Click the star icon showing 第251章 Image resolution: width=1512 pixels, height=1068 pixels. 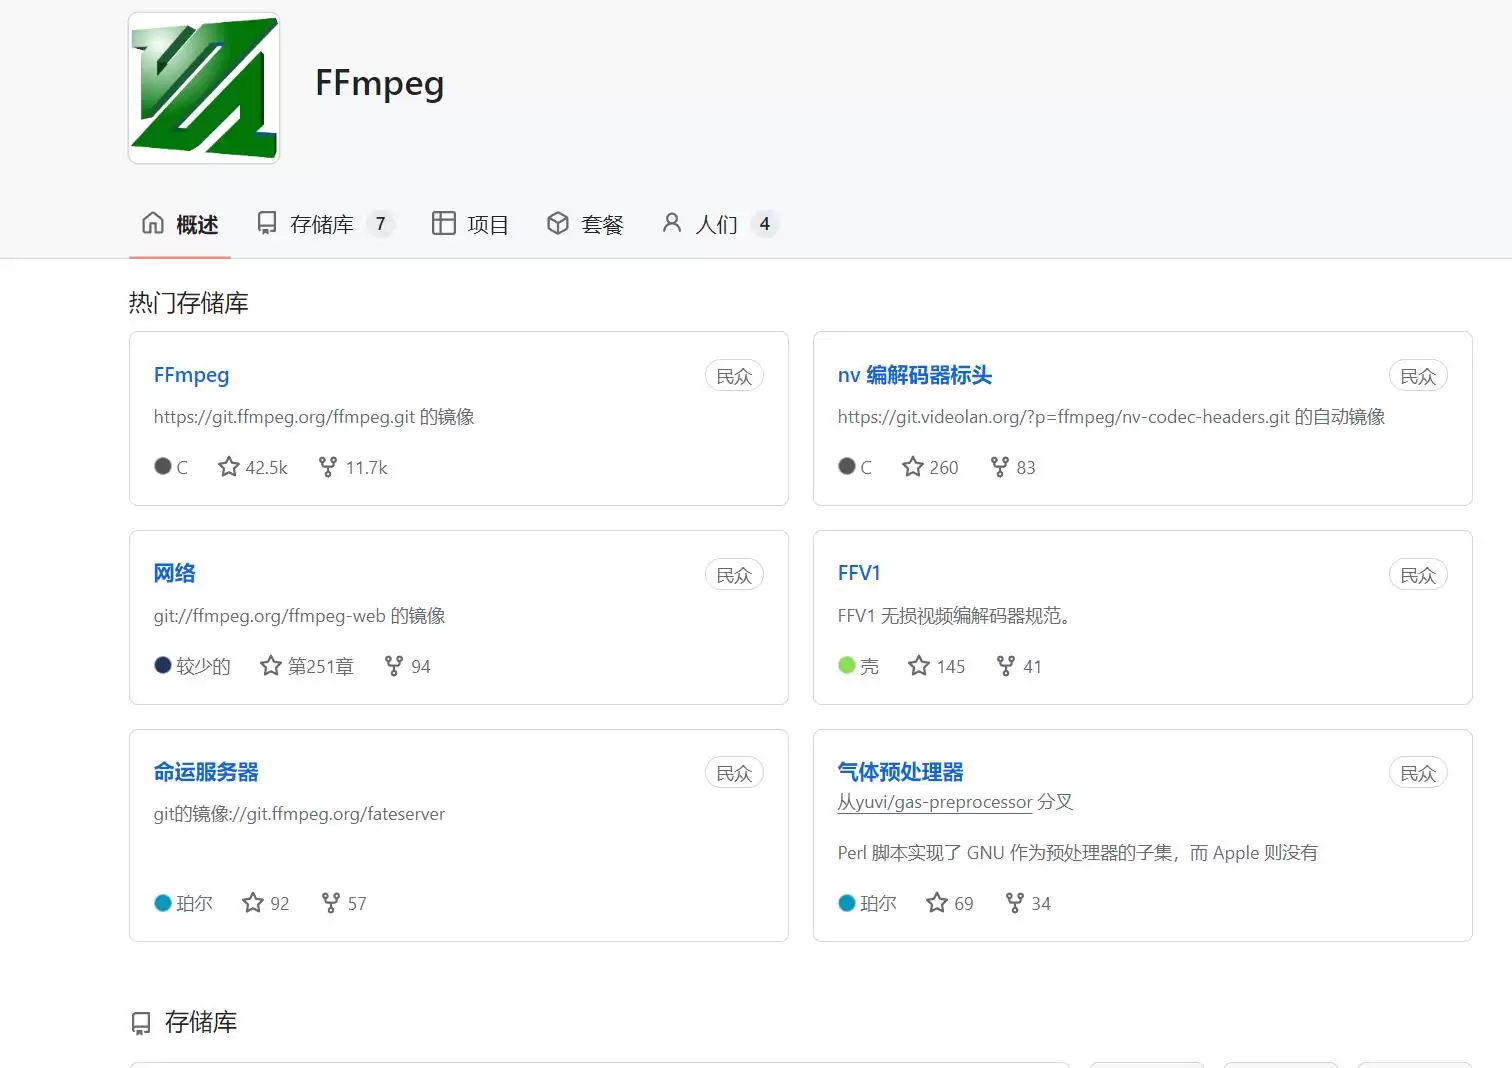click(x=271, y=666)
